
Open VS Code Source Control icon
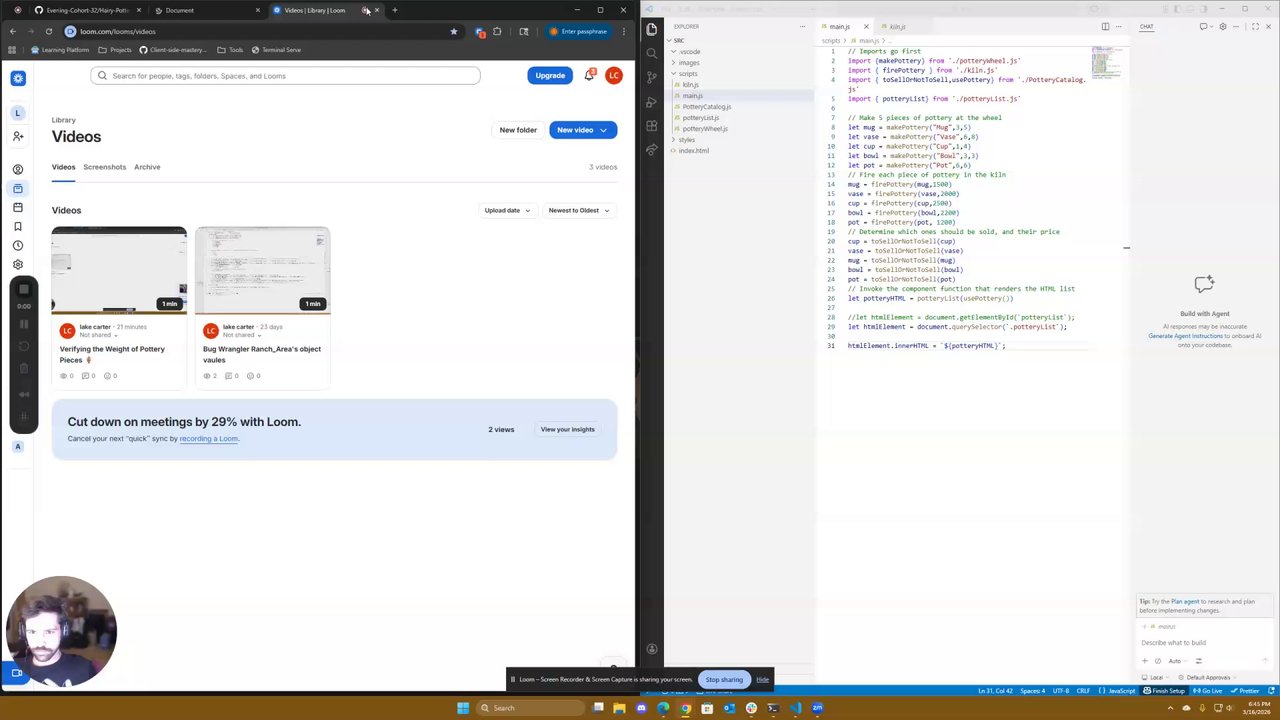click(652, 77)
